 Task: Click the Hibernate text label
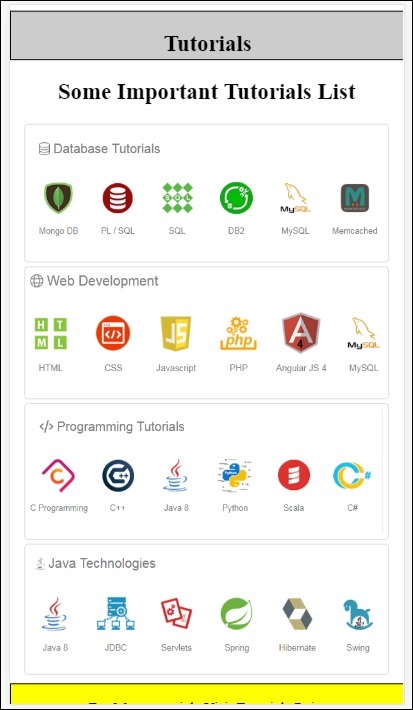pos(297,648)
